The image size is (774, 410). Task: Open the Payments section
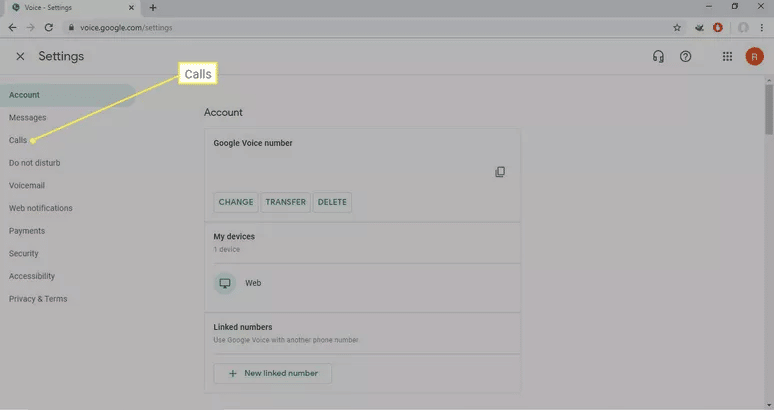point(27,231)
